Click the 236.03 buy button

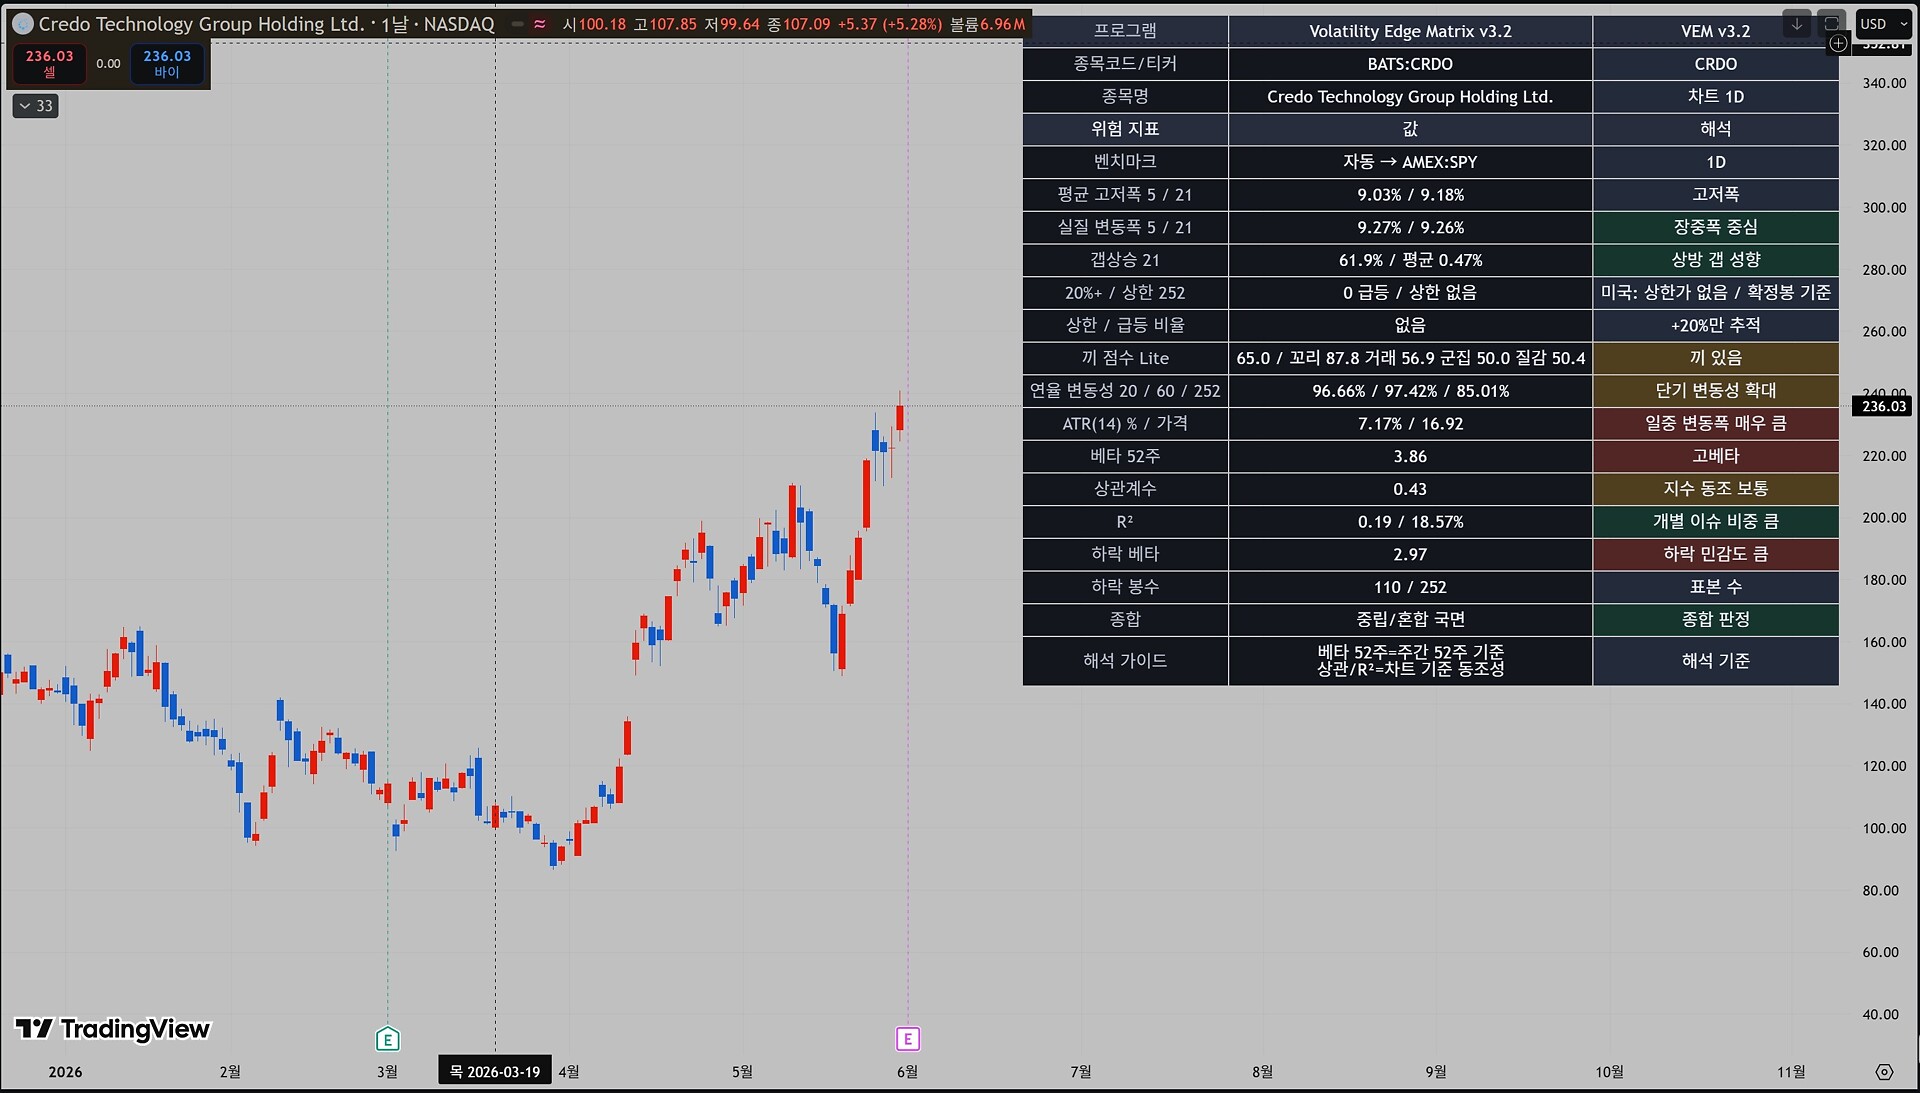167,63
